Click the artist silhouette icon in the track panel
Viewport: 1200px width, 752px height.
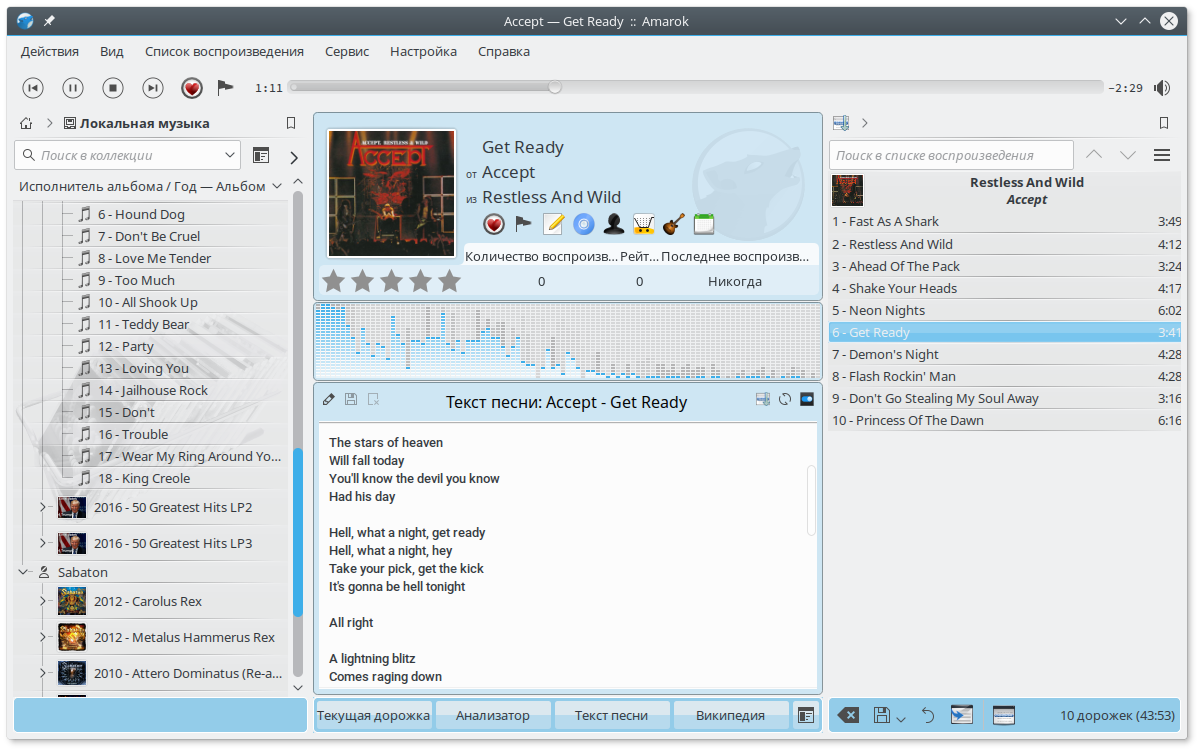click(x=613, y=224)
